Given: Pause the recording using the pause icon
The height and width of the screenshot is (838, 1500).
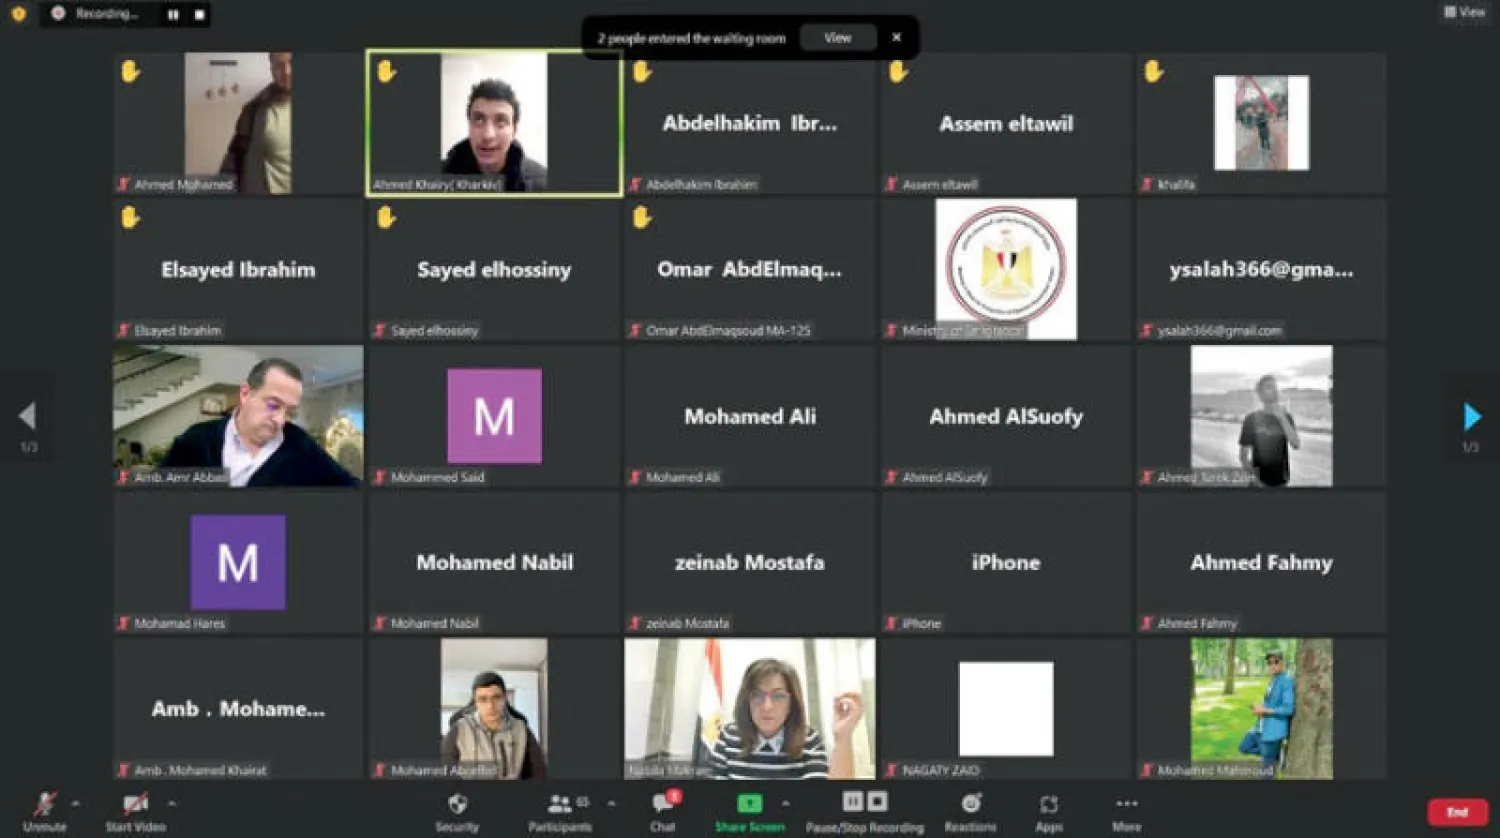Looking at the screenshot, I should pos(852,801).
